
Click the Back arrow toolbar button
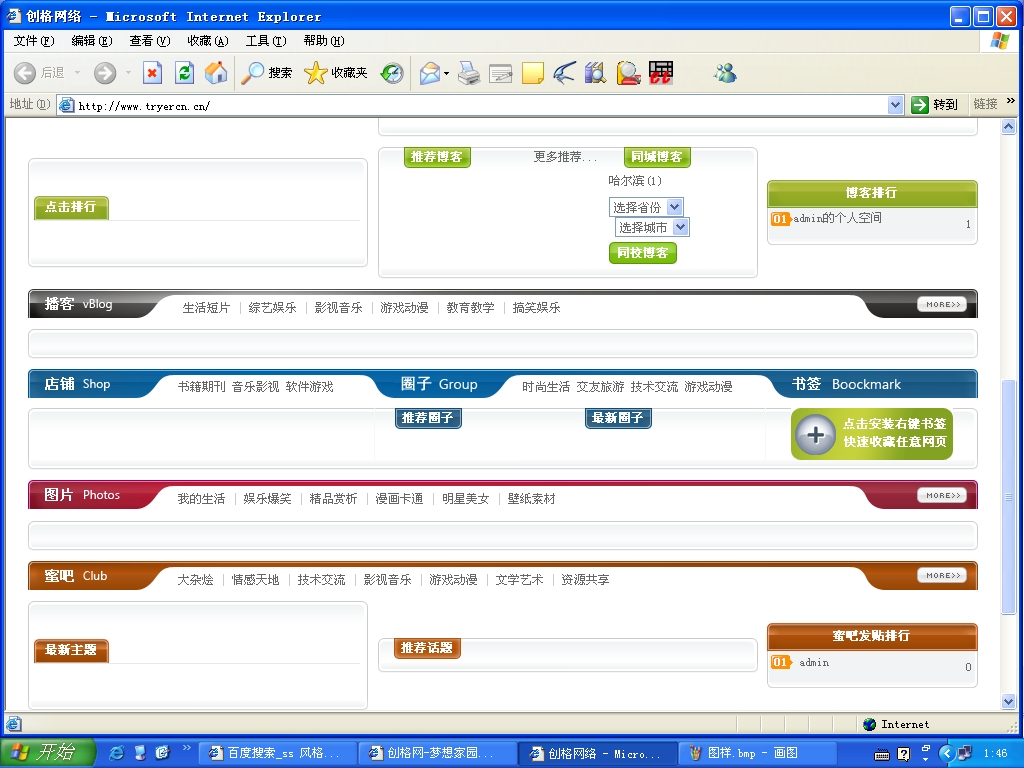point(25,72)
